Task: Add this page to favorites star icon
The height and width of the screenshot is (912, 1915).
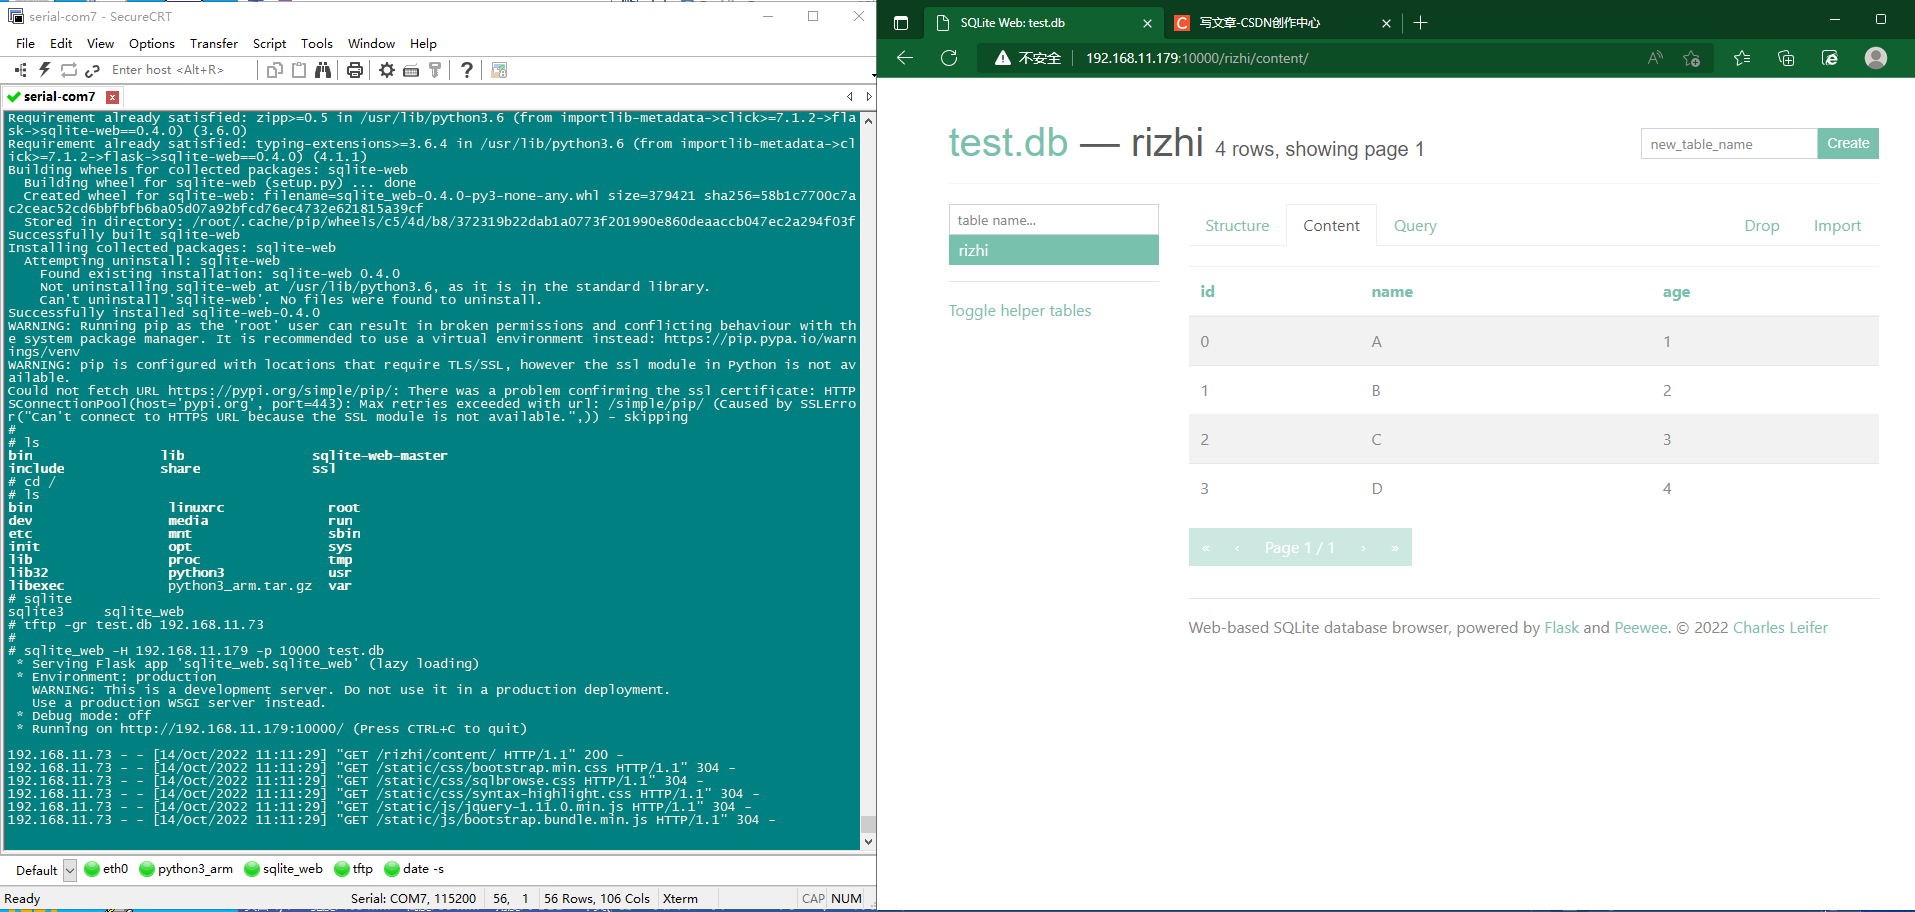Action: [1692, 58]
